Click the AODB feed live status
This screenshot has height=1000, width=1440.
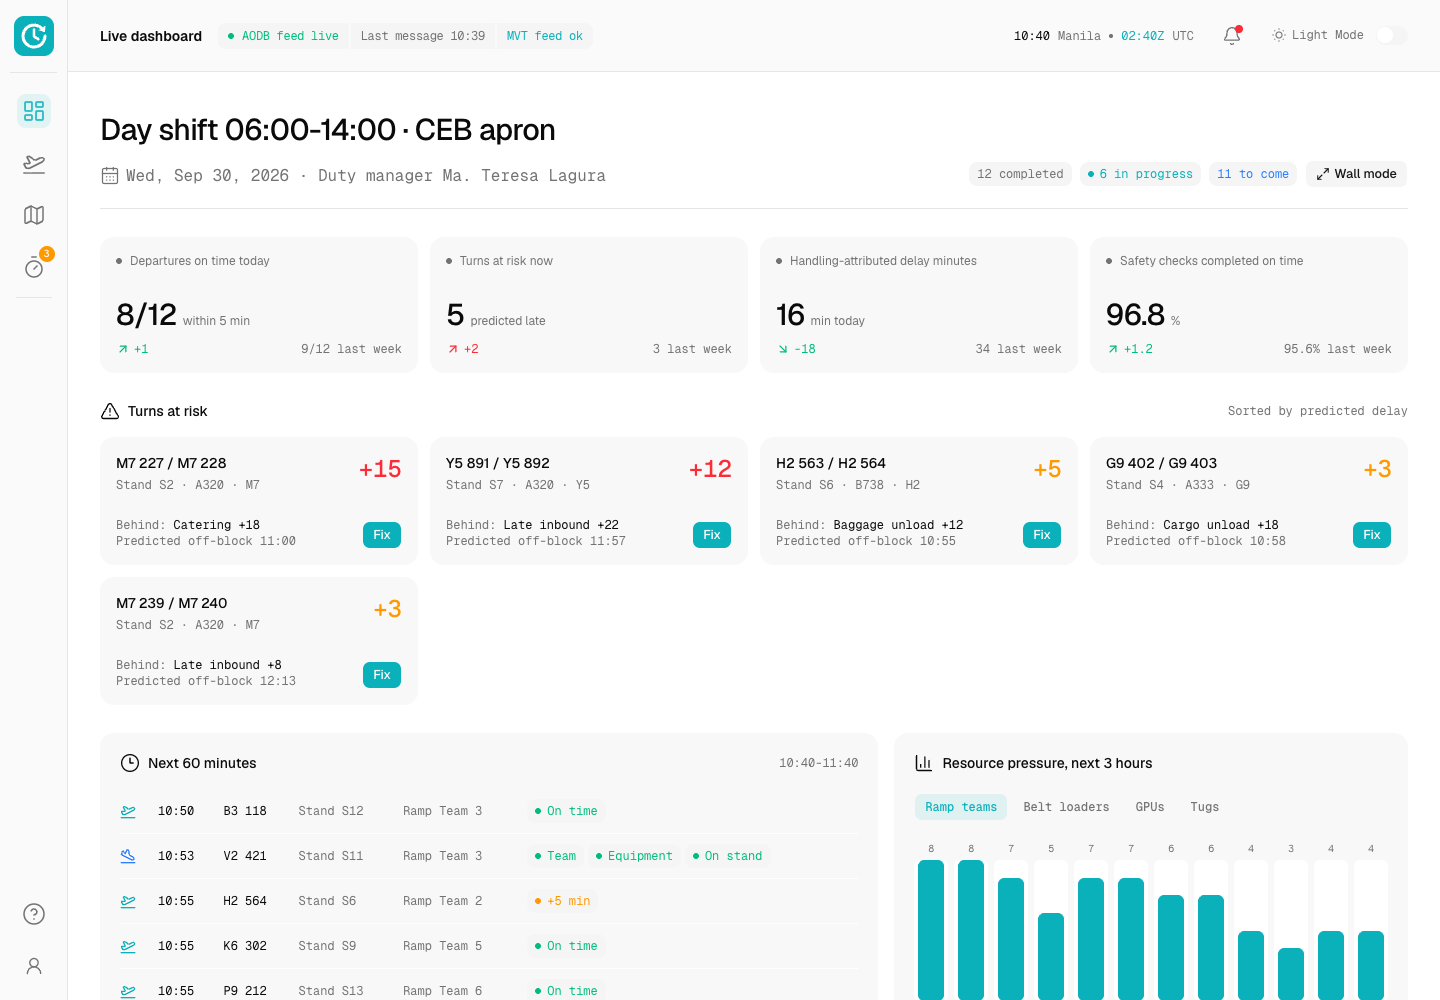283,36
